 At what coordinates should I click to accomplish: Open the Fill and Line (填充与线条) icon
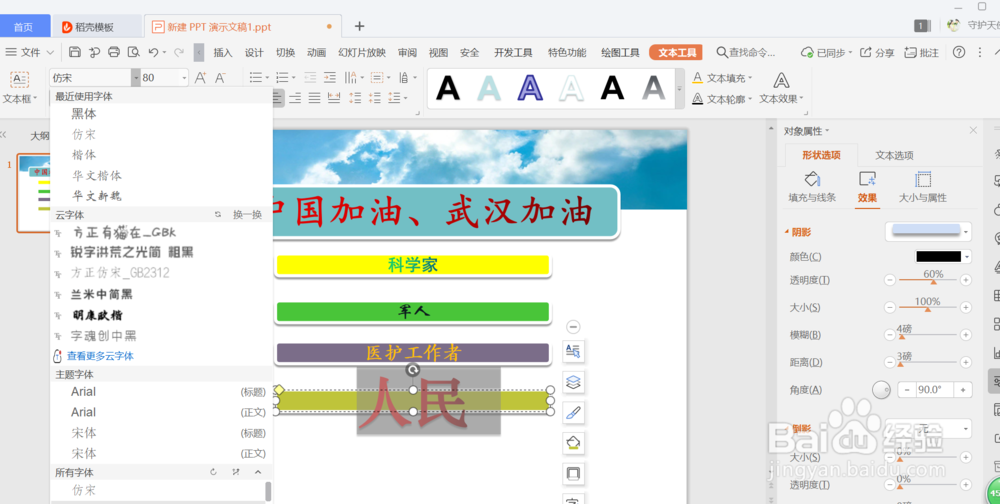pos(812,179)
